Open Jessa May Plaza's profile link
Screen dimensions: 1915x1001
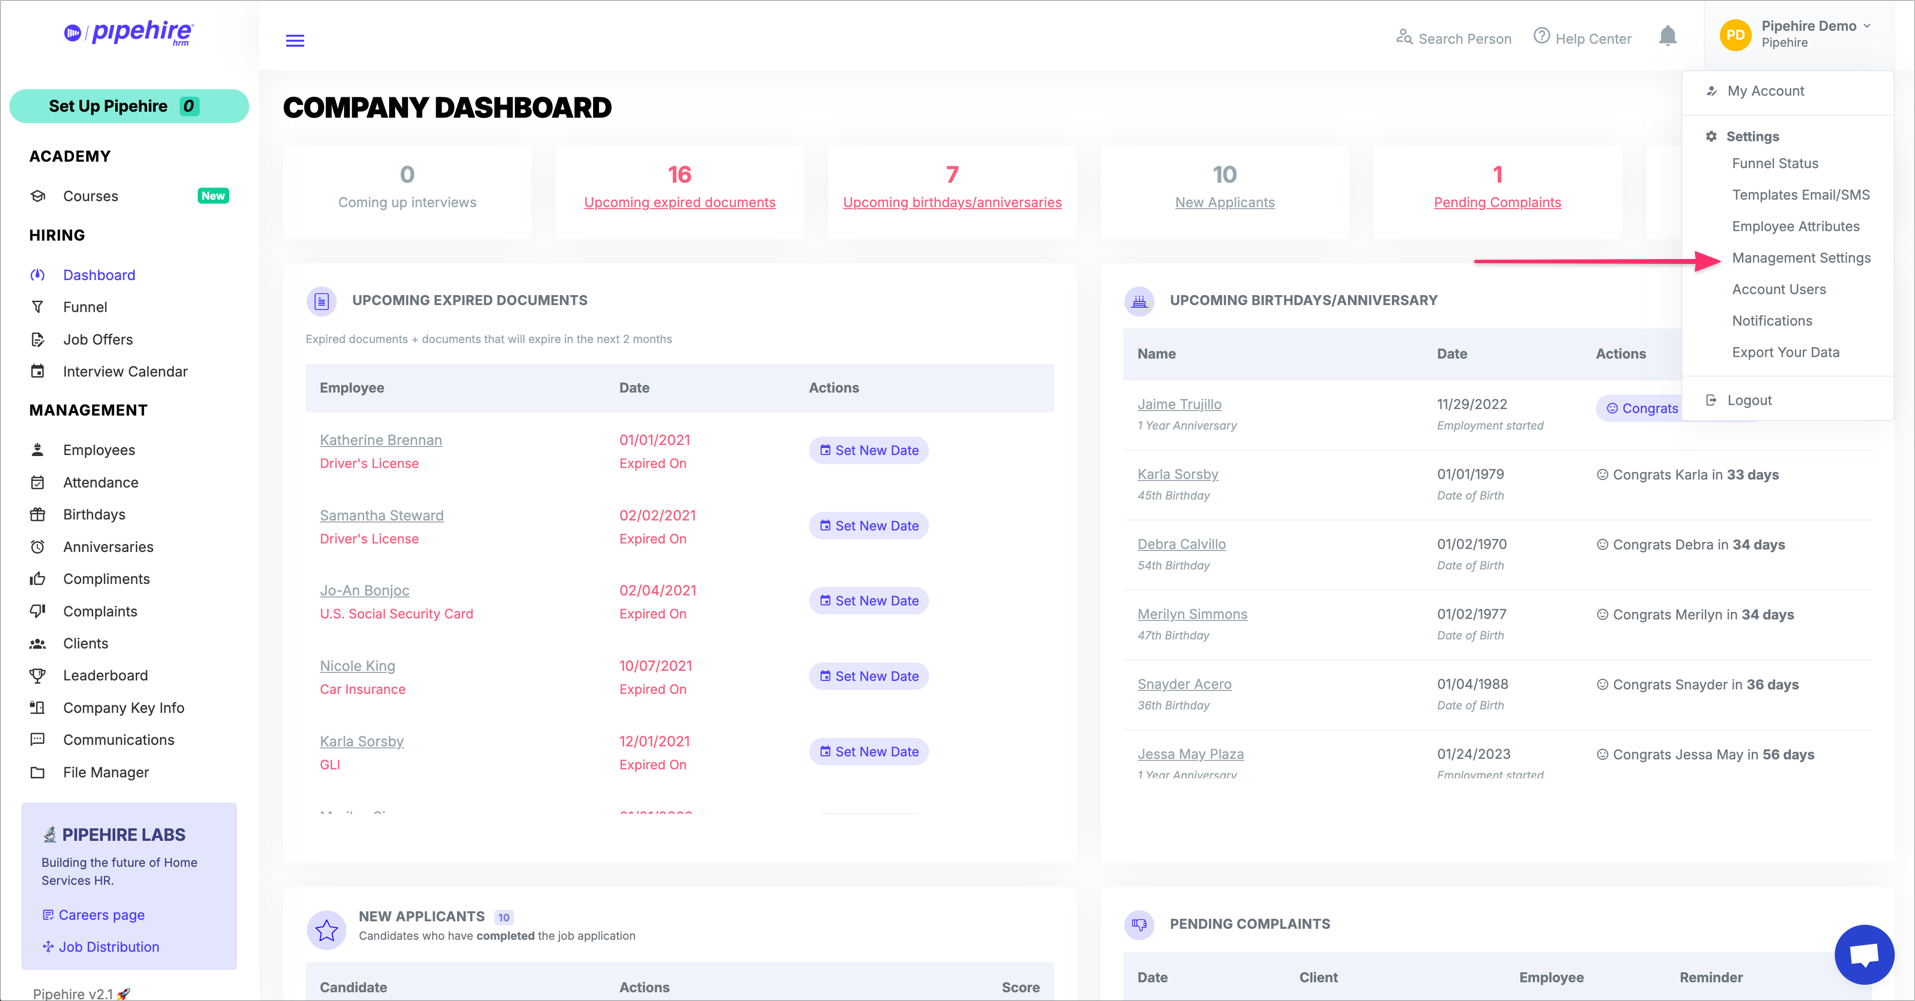click(1190, 754)
